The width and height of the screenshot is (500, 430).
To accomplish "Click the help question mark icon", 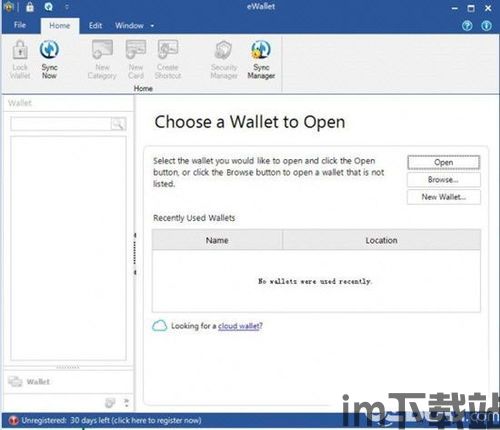I will (x=467, y=26).
